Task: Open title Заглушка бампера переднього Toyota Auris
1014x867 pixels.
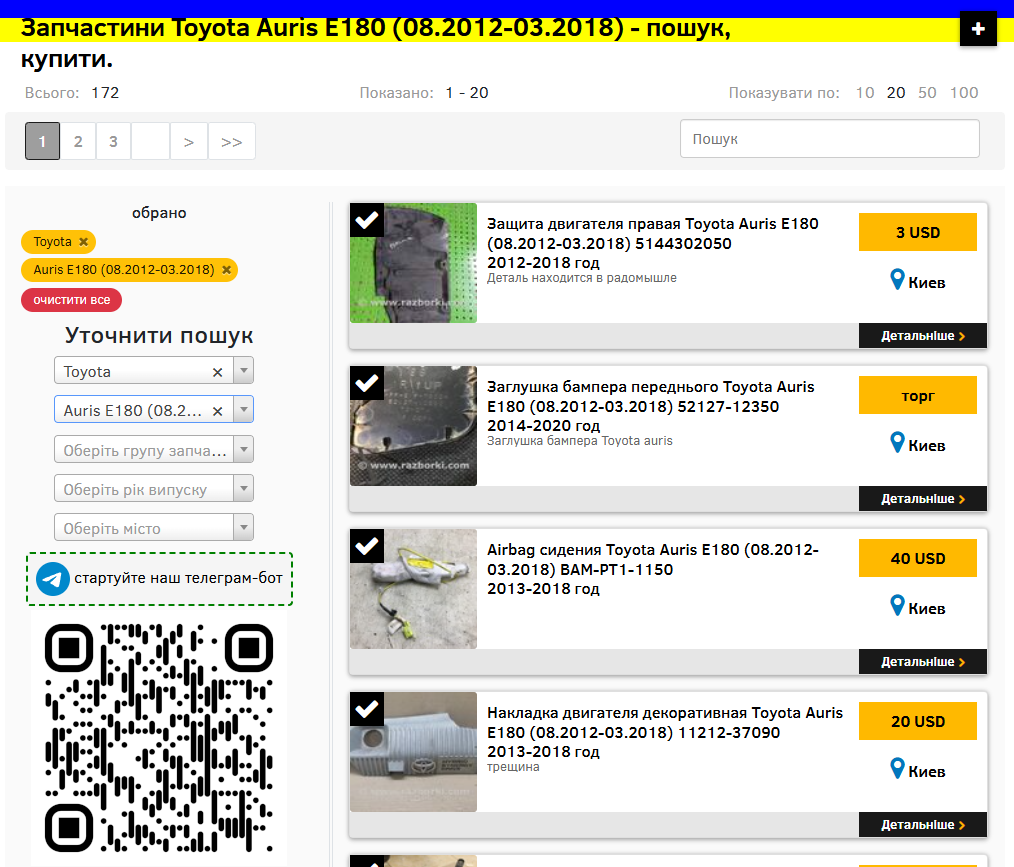Action: (651, 406)
